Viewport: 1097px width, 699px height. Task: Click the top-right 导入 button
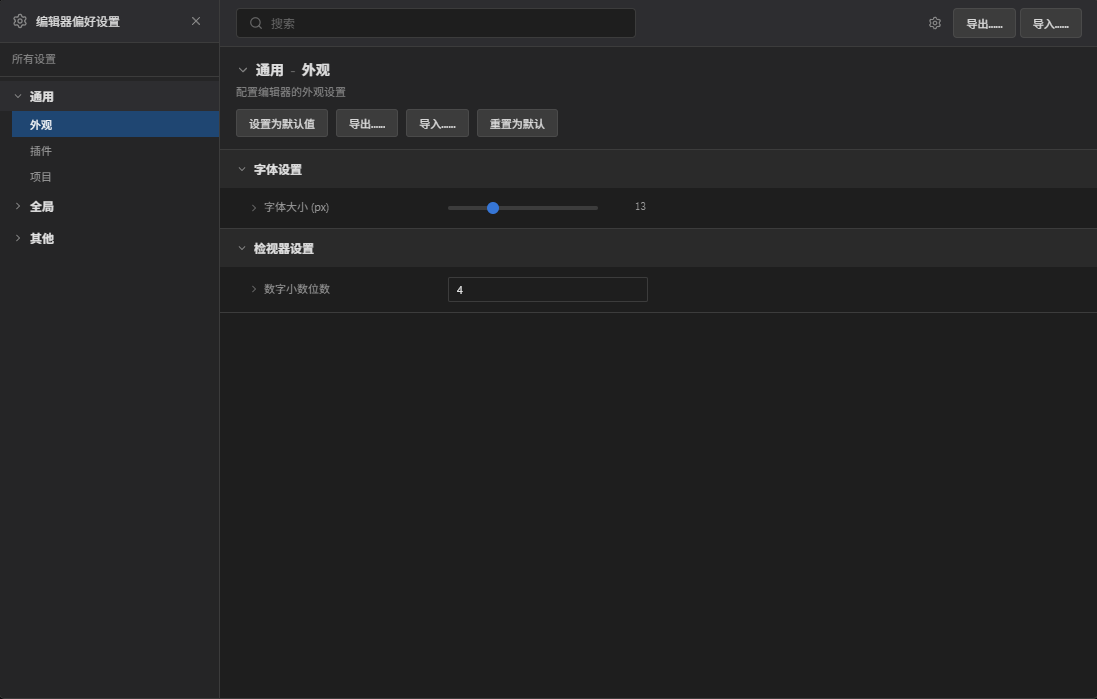[x=1050, y=24]
